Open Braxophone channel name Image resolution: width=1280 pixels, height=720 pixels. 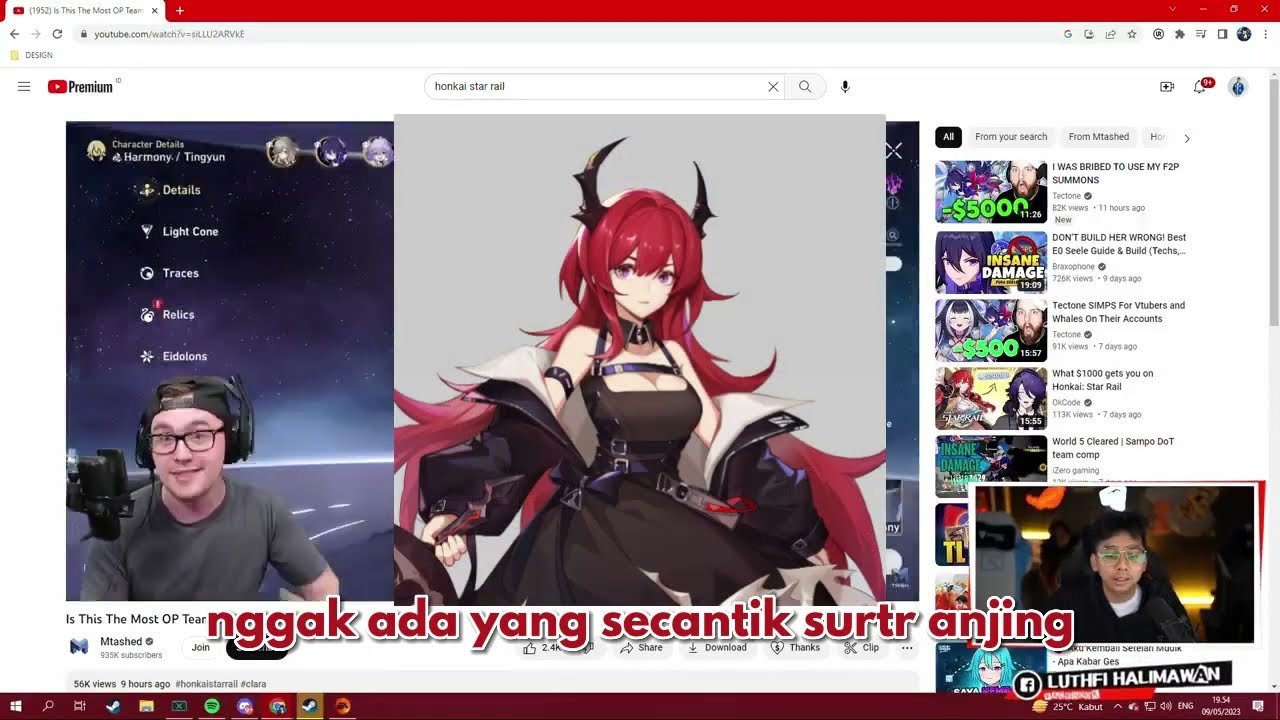(x=1075, y=267)
